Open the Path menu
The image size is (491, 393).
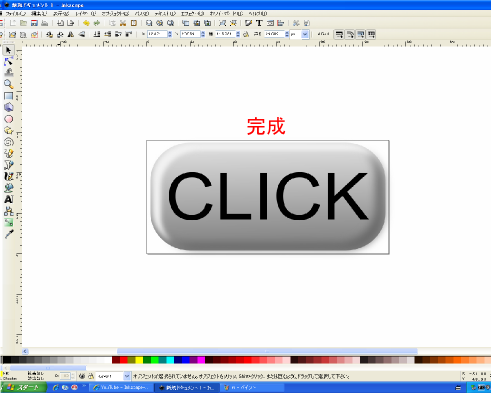pyautogui.click(x=142, y=14)
